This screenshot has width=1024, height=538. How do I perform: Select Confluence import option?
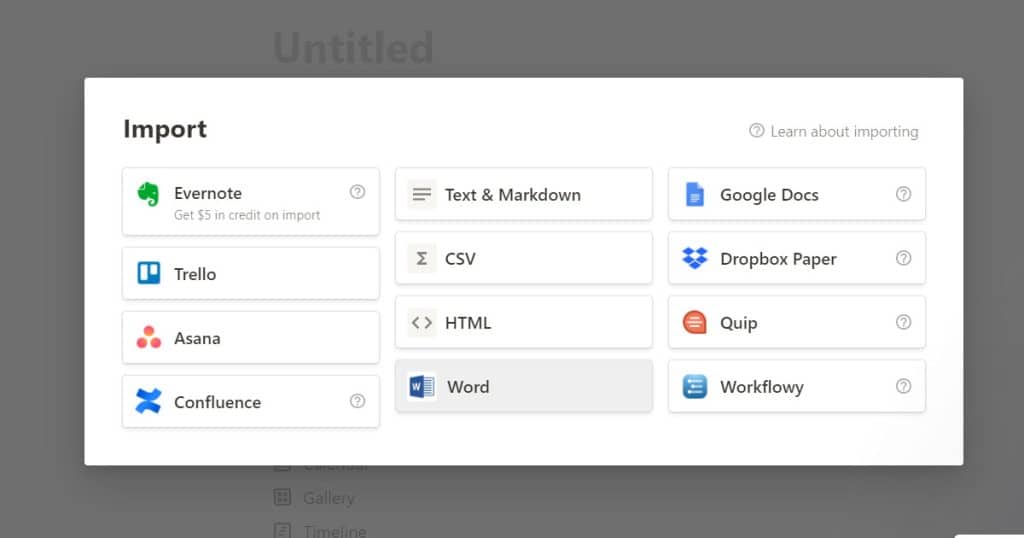click(x=251, y=401)
